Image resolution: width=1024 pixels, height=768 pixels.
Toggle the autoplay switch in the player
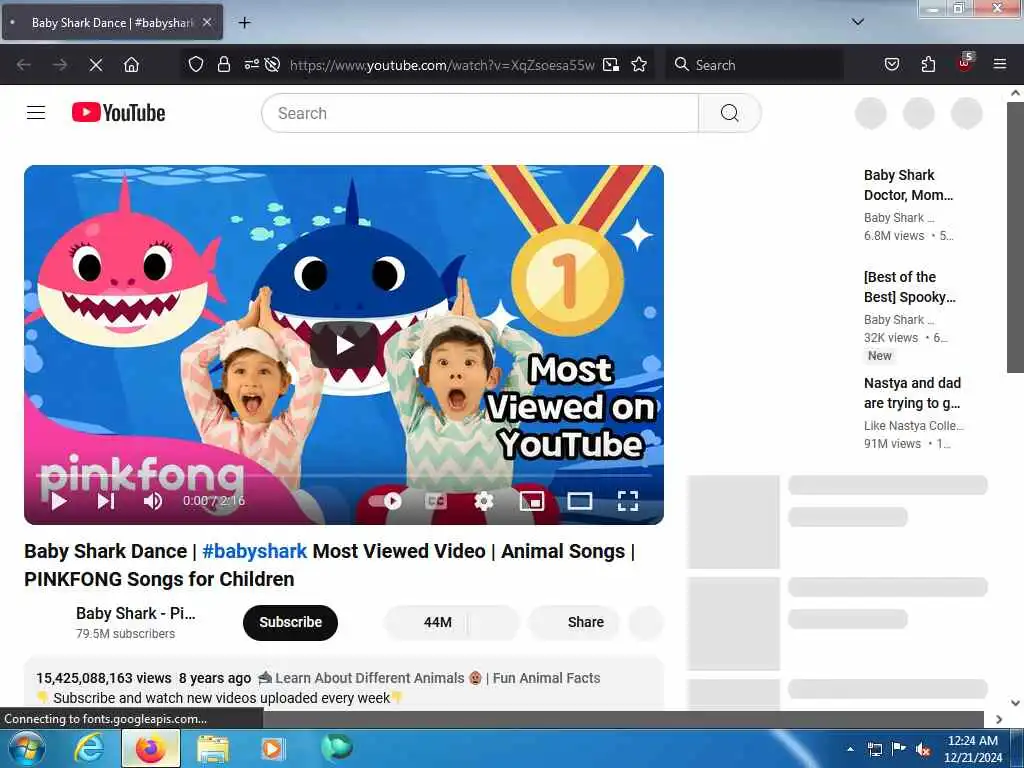point(386,501)
